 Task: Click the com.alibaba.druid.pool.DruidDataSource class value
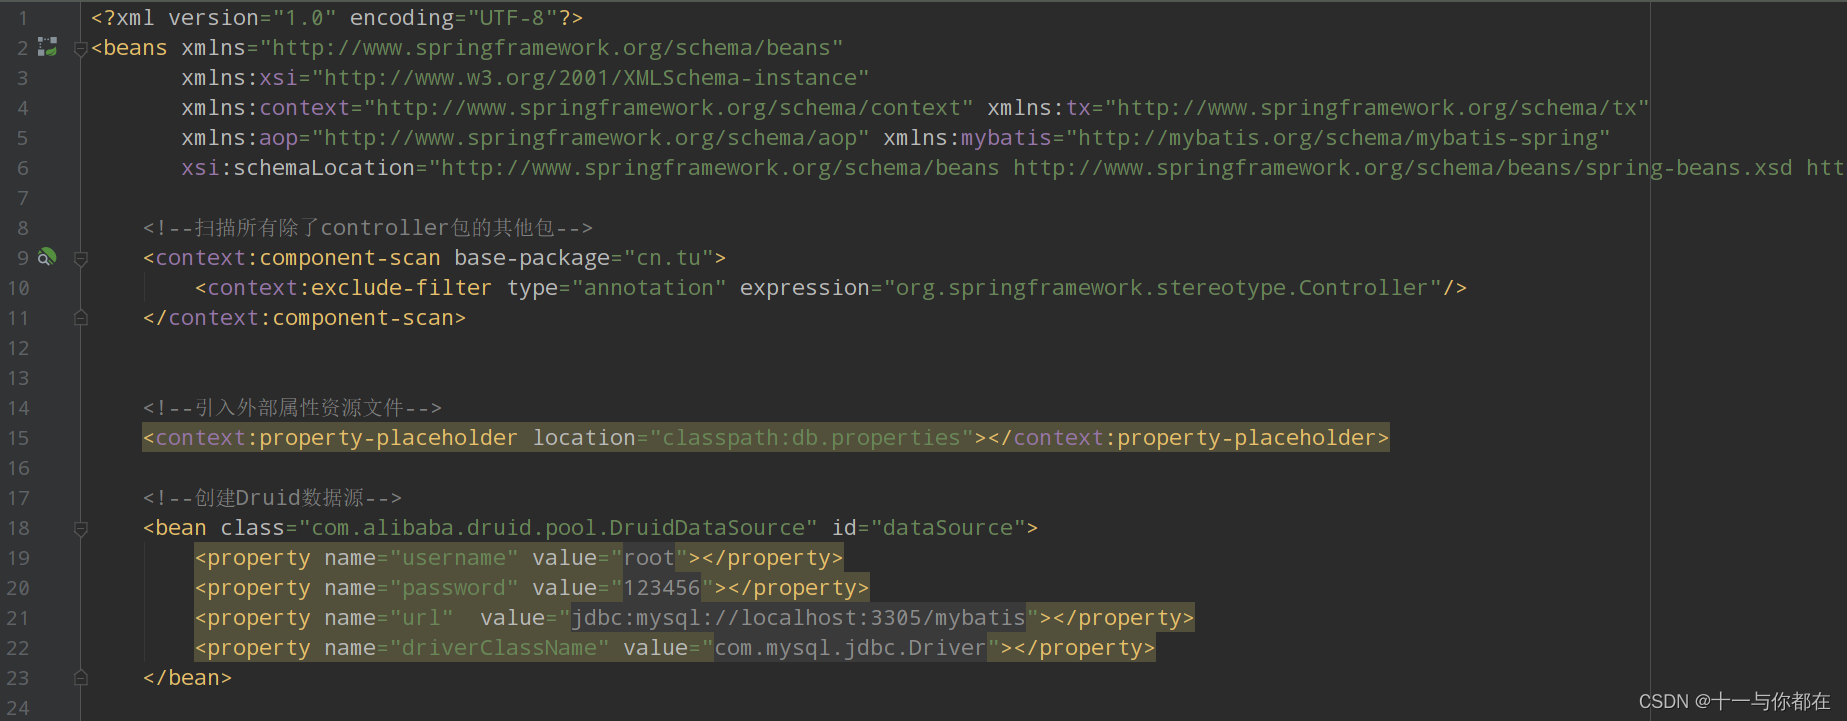[558, 528]
